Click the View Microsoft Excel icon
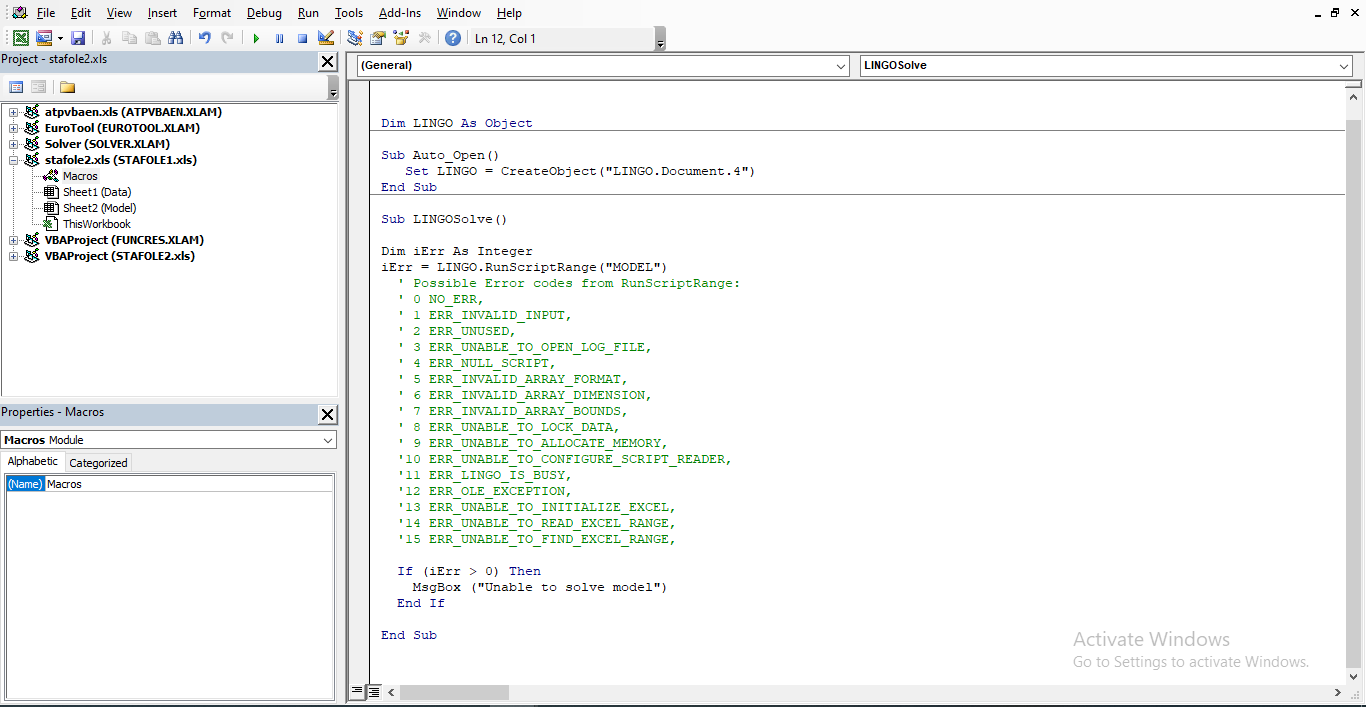This screenshot has height=707, width=1366. point(19,37)
